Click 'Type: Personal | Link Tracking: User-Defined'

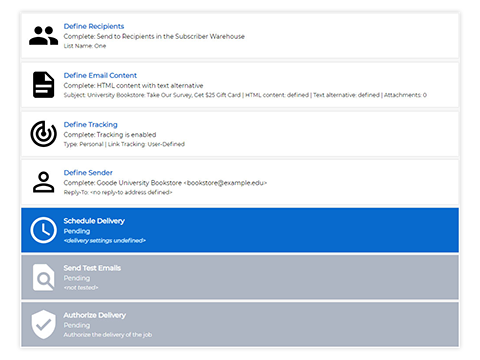[124, 144]
